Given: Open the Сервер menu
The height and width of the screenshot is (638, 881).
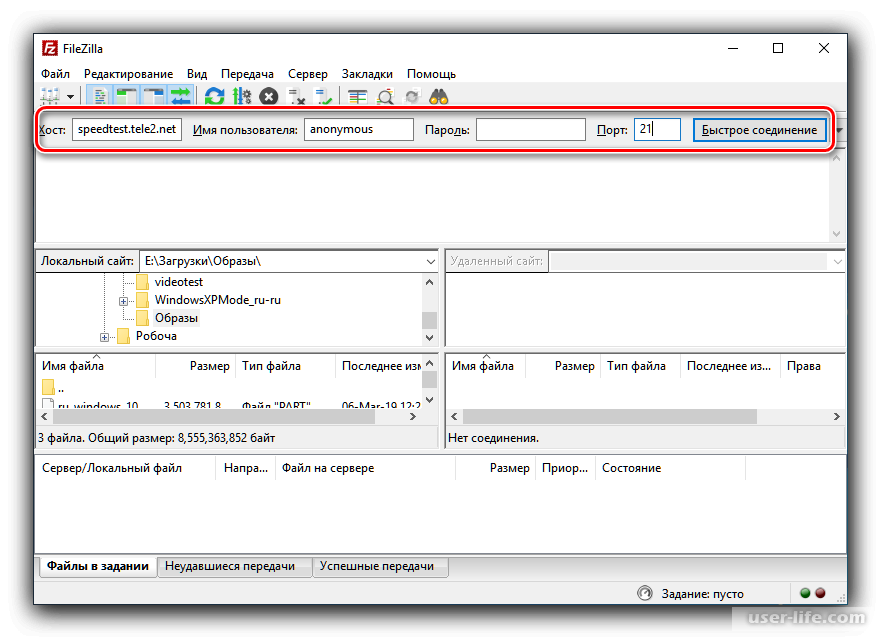Looking at the screenshot, I should point(307,74).
